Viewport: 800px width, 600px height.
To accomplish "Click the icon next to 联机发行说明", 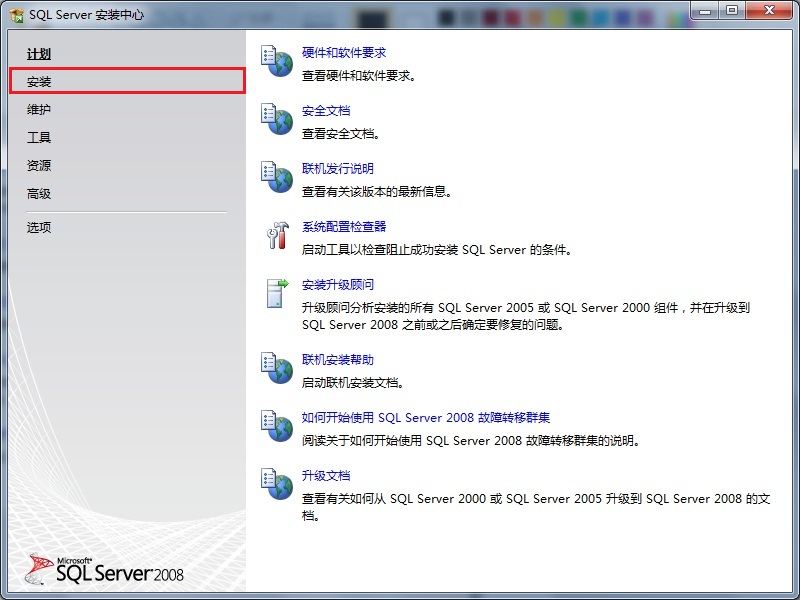I will coord(275,176).
